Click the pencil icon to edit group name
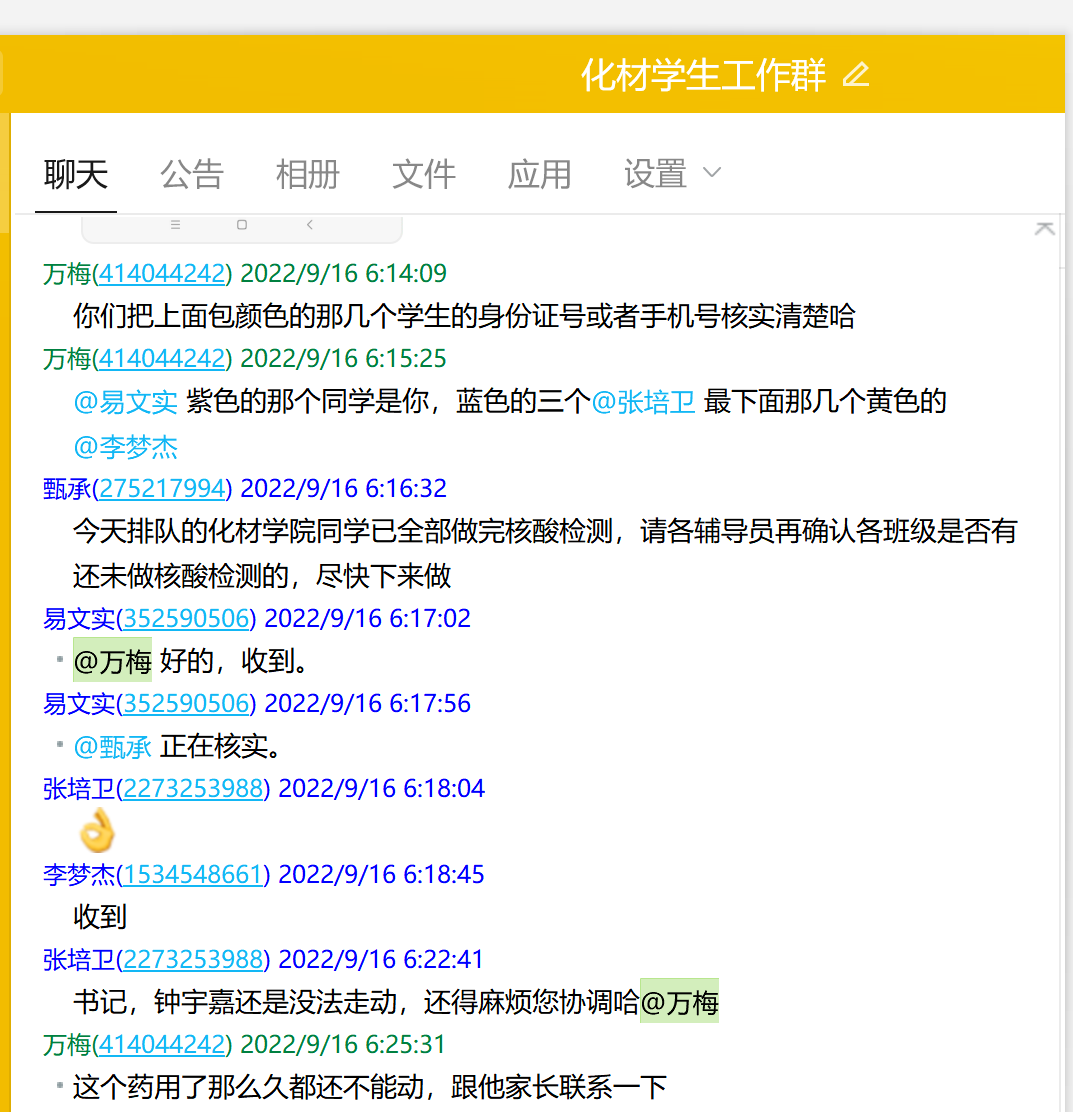The height and width of the screenshot is (1112, 1073). (x=856, y=75)
